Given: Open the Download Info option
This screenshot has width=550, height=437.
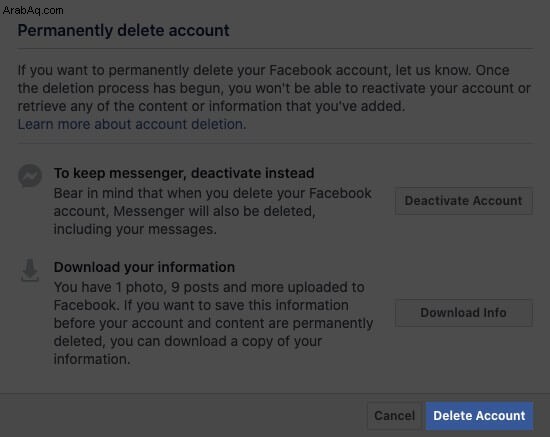Looking at the screenshot, I should pyautogui.click(x=464, y=313).
